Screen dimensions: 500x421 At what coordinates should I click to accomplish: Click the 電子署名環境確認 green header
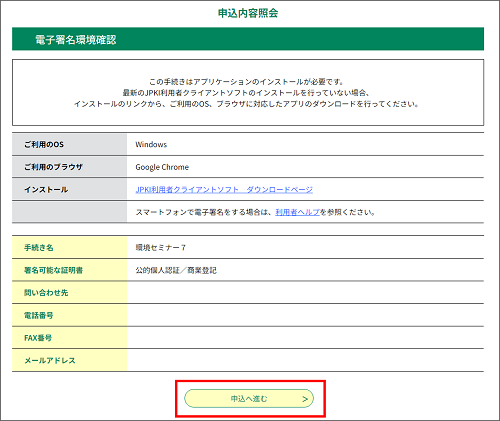click(x=248, y=39)
